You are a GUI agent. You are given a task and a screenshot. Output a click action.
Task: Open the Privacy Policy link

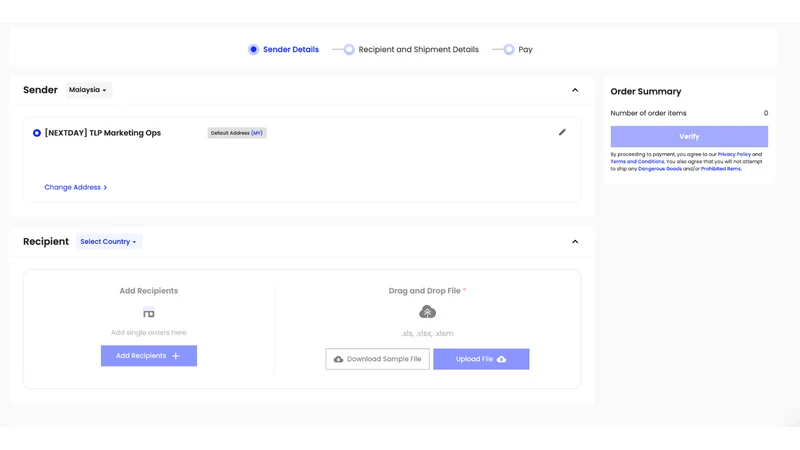[x=734, y=154]
